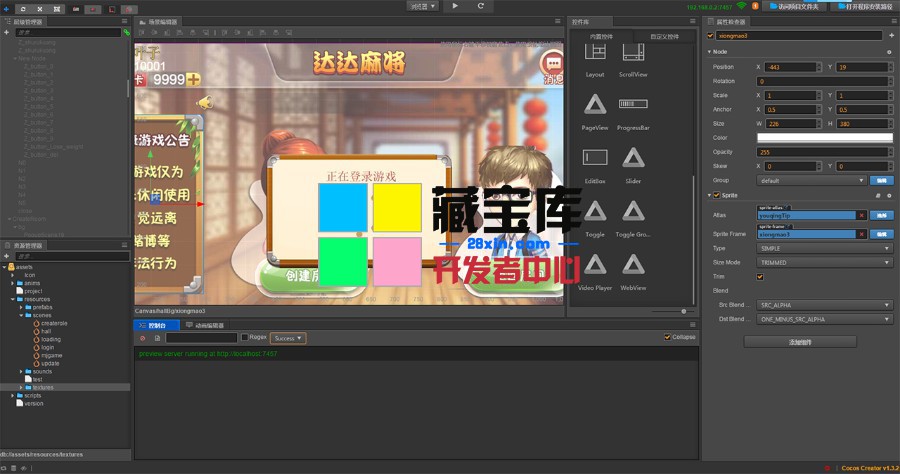The height and width of the screenshot is (474, 900).
Task: Select the rotate transform tool in top toolbar
Action: pyautogui.click(x=23, y=9)
